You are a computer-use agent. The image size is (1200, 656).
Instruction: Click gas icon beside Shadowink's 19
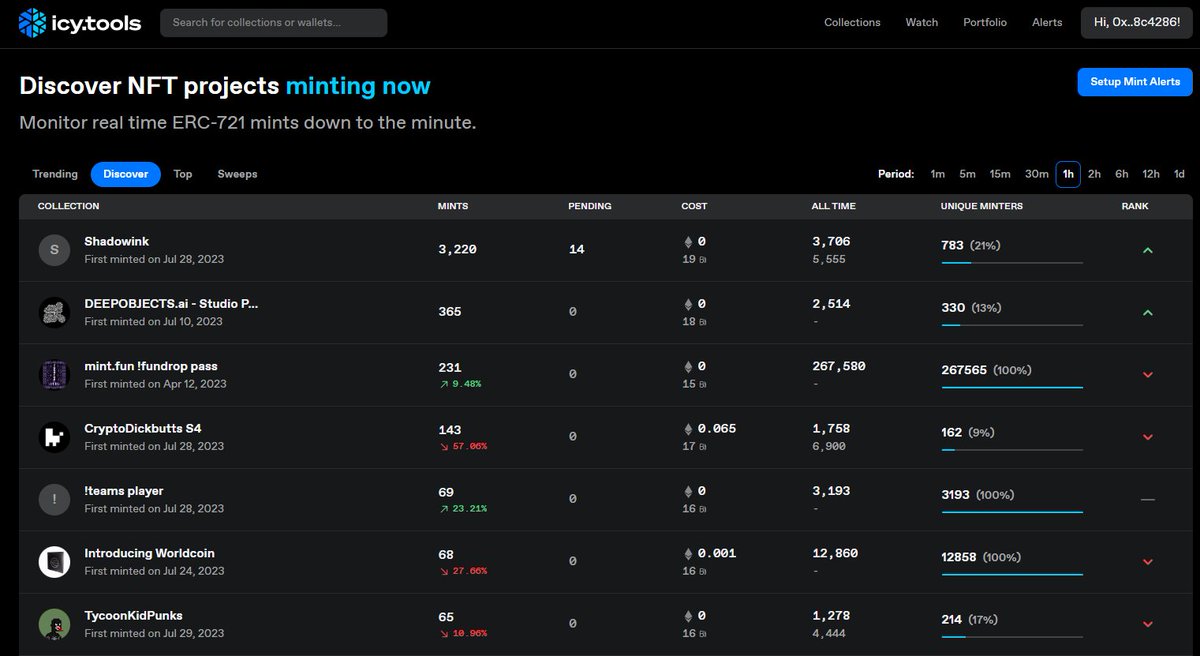coord(703,260)
